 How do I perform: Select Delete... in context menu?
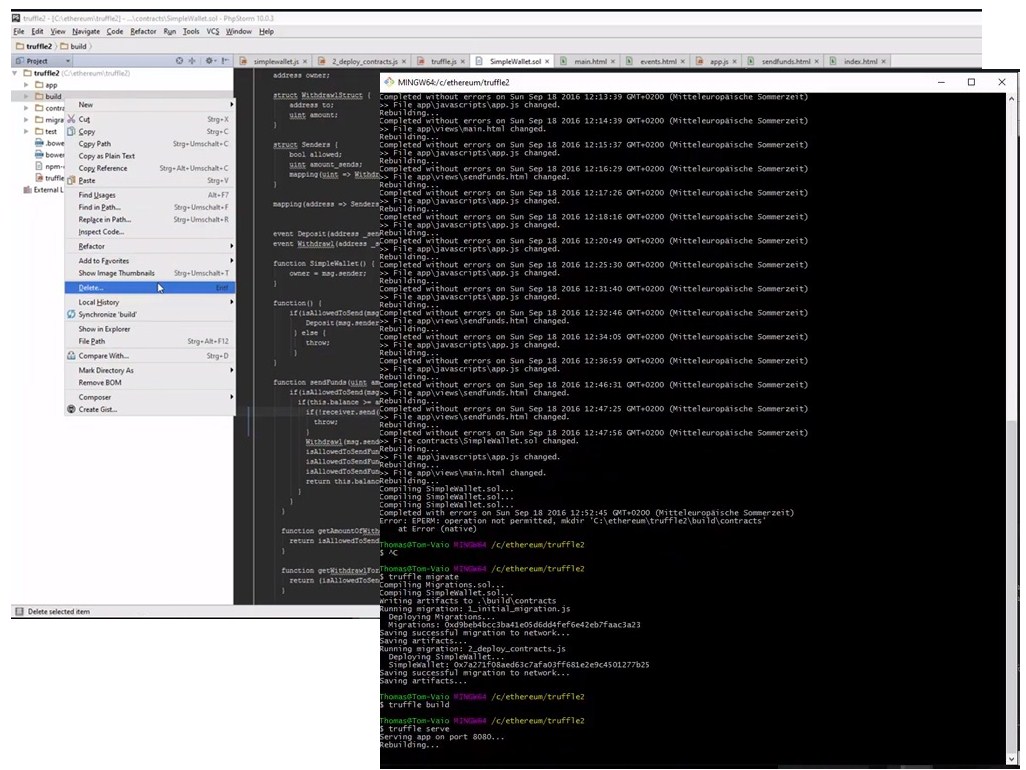point(149,288)
